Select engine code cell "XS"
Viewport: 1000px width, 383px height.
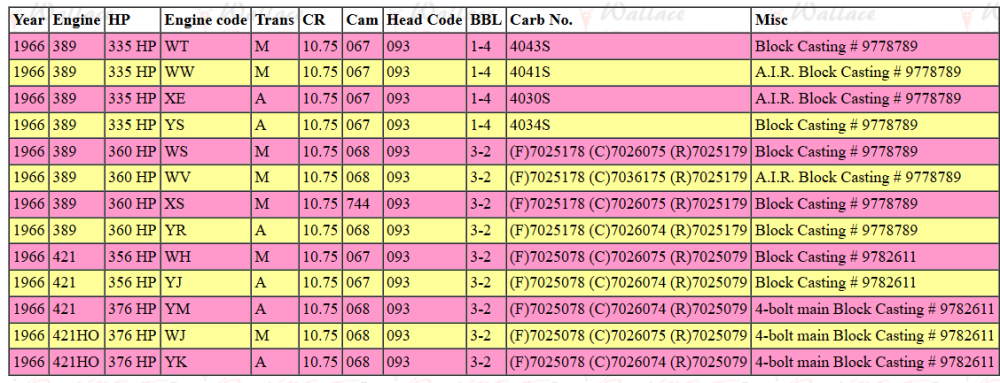point(206,204)
